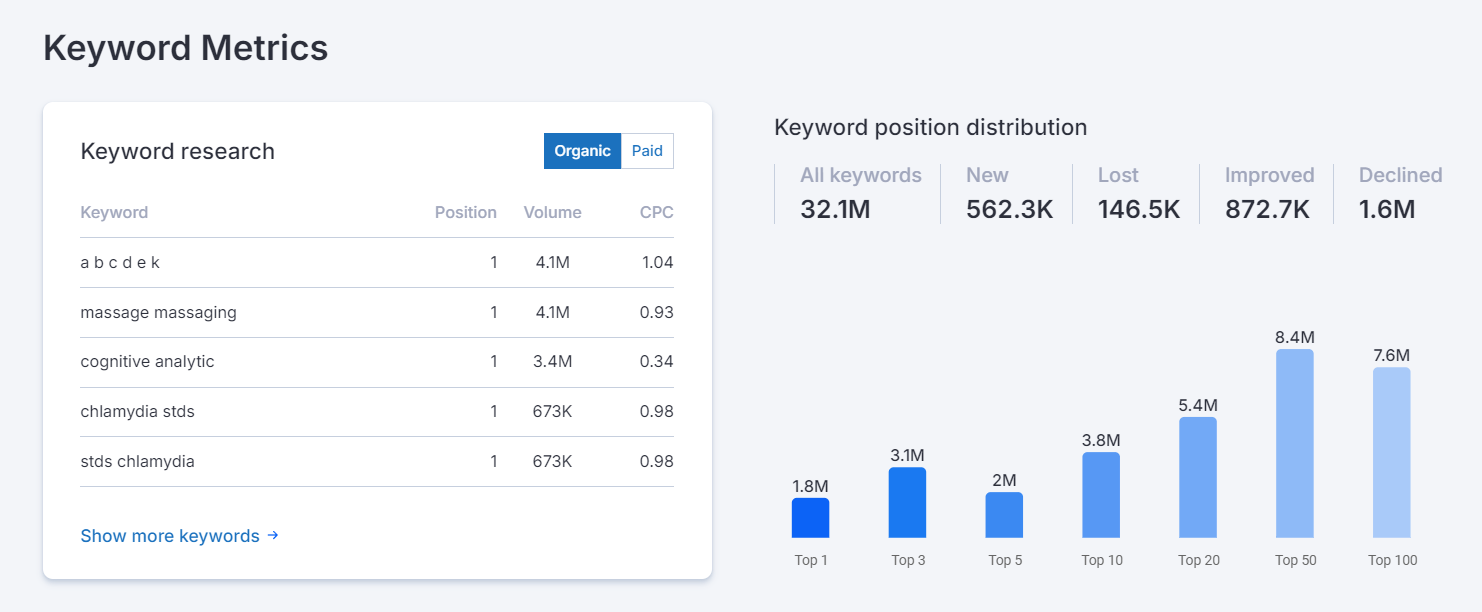Image resolution: width=1482 pixels, height=612 pixels.
Task: Switch to the Organic tab
Action: 582,151
